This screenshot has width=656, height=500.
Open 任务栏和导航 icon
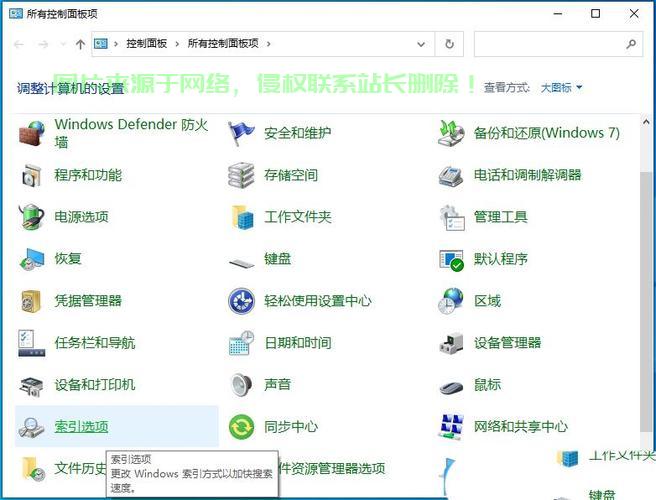click(x=31, y=343)
